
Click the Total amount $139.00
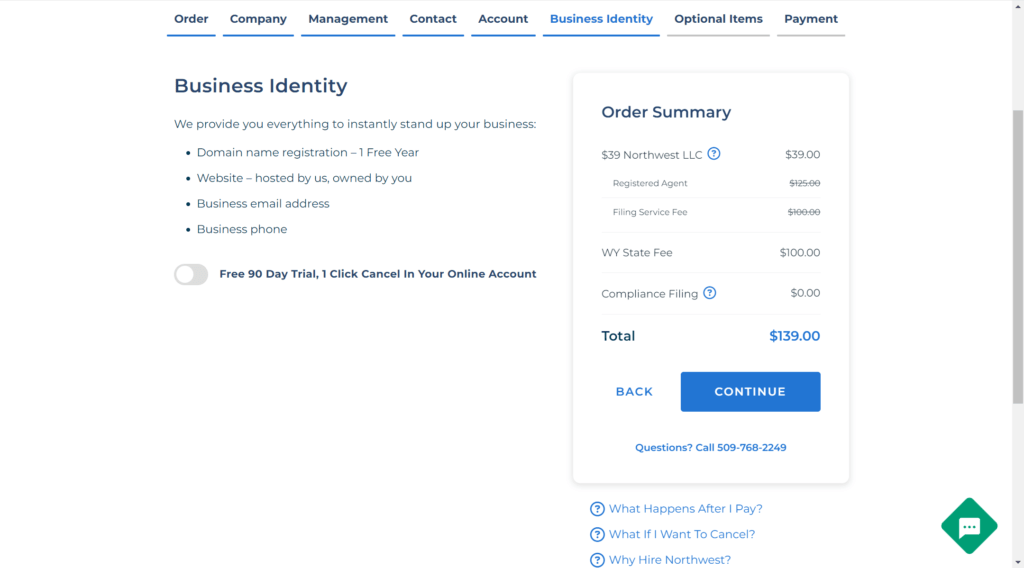tap(794, 336)
